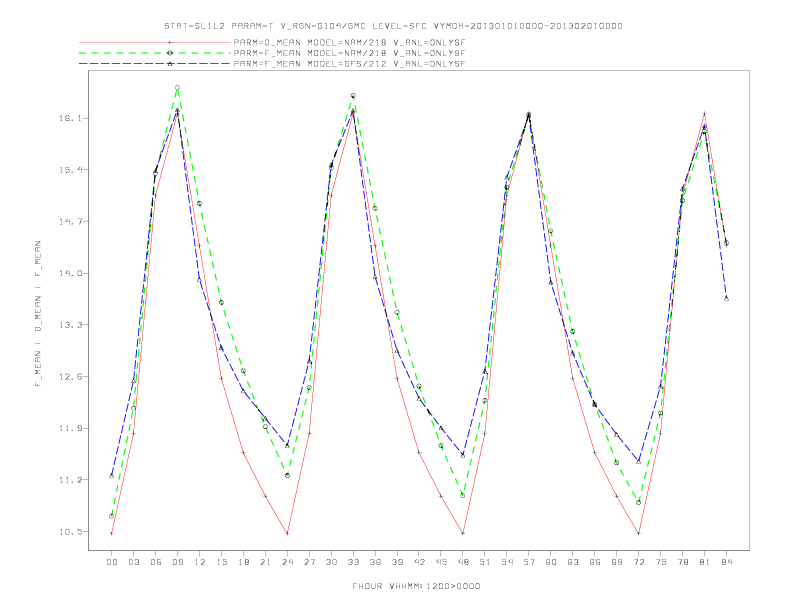Click the x-axis tick label 78
This screenshot has height=612, width=792.
[683, 562]
